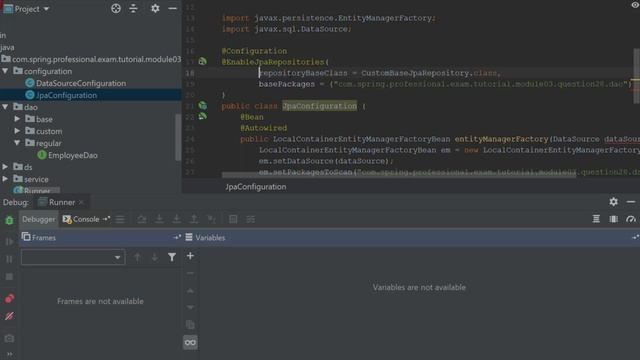
Task: Toggle the editor reader mode eye icon
Action: [x=635, y=5]
